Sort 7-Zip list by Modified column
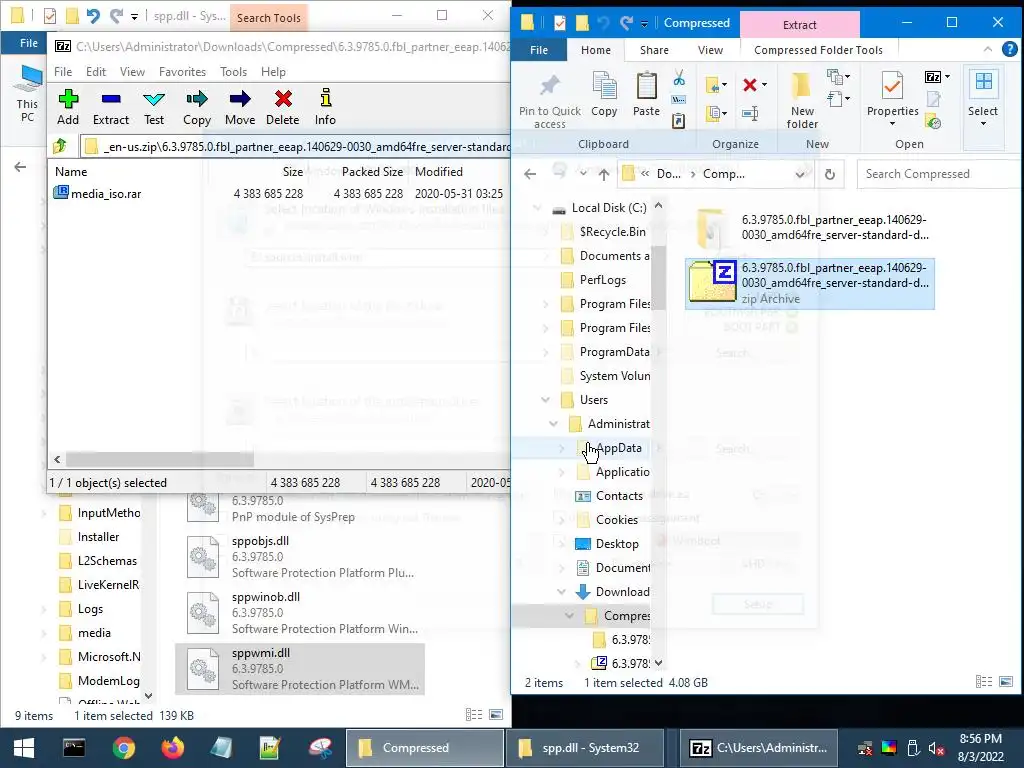The height and width of the screenshot is (768, 1024). coord(439,172)
